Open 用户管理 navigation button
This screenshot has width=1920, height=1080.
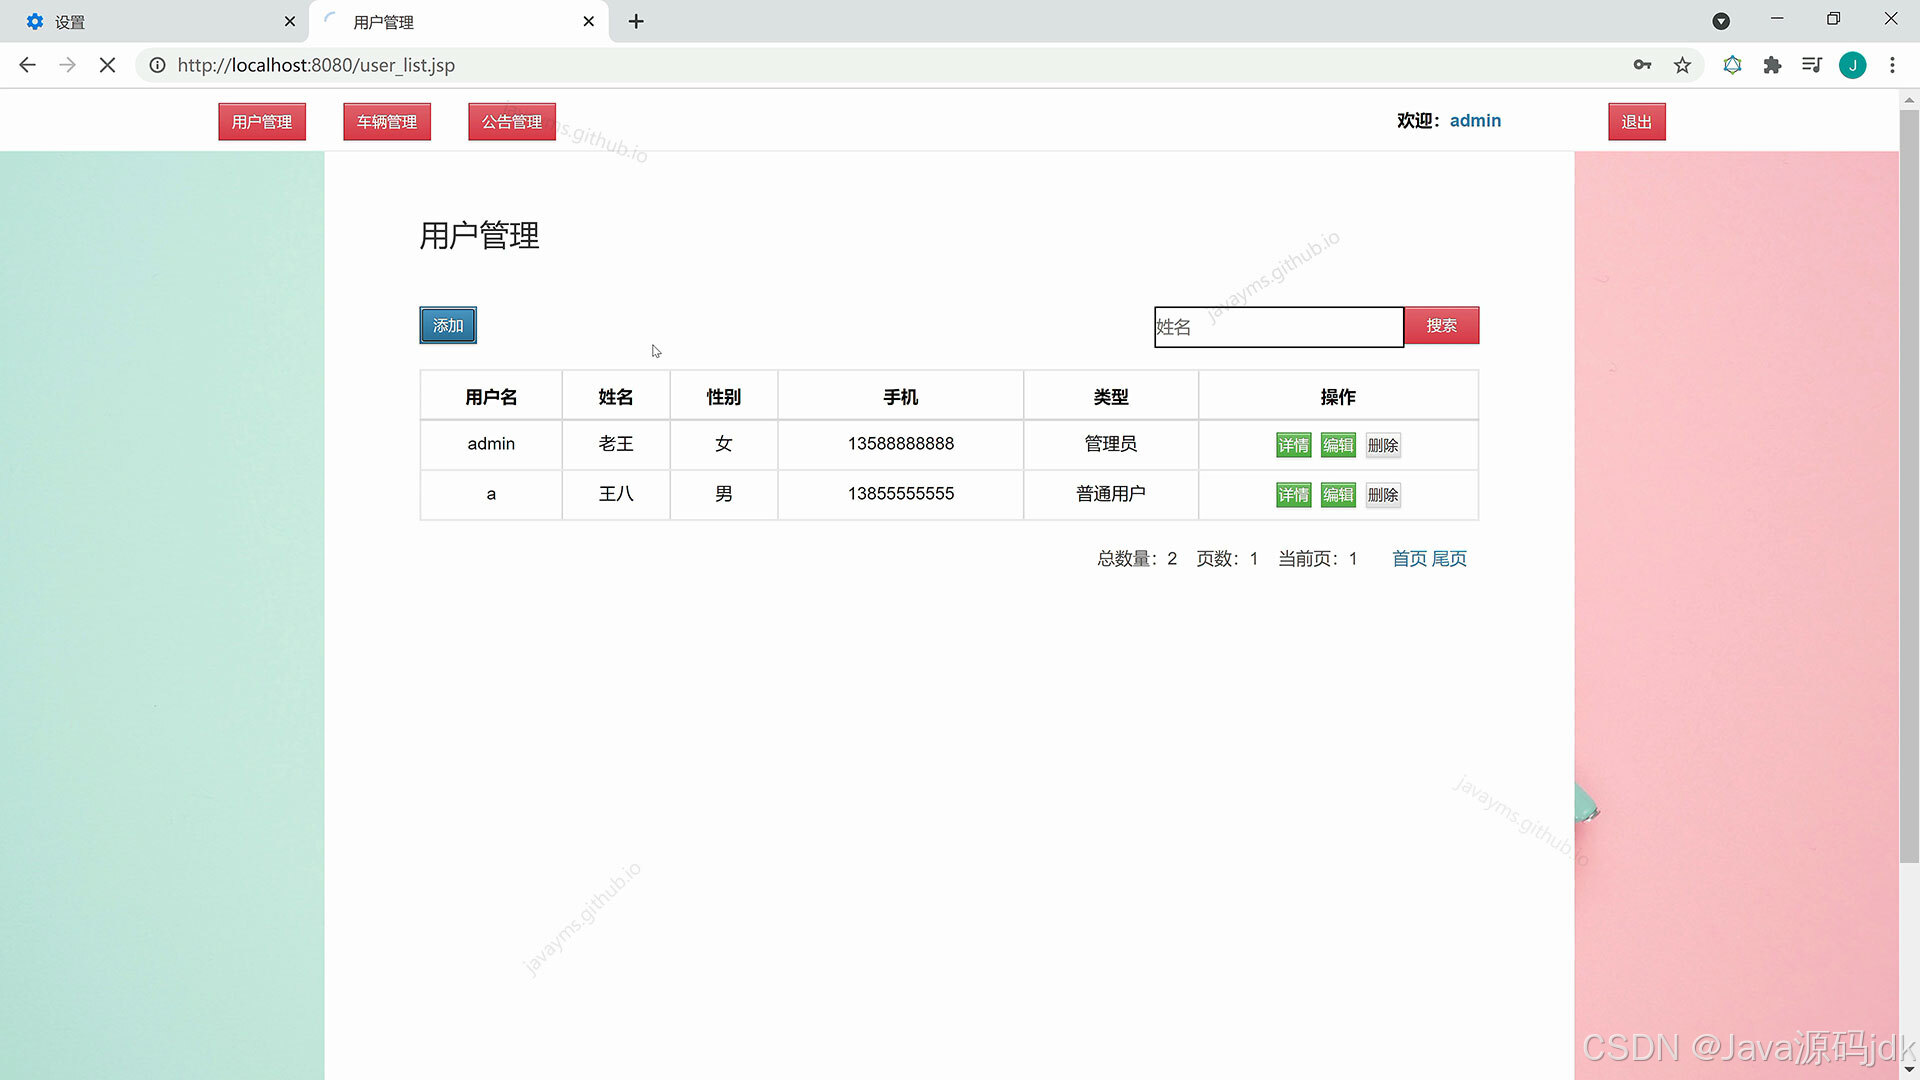tap(262, 122)
